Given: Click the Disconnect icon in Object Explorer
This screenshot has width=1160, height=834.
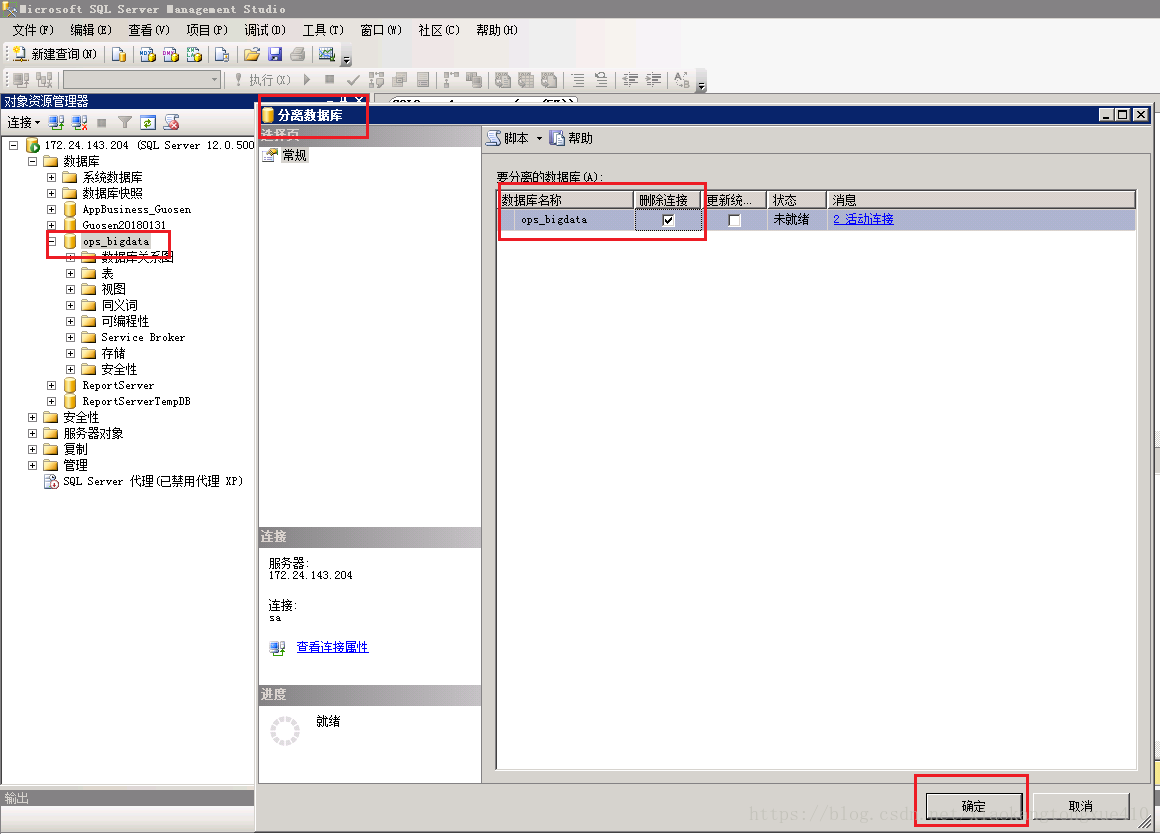Looking at the screenshot, I should coord(79,122).
